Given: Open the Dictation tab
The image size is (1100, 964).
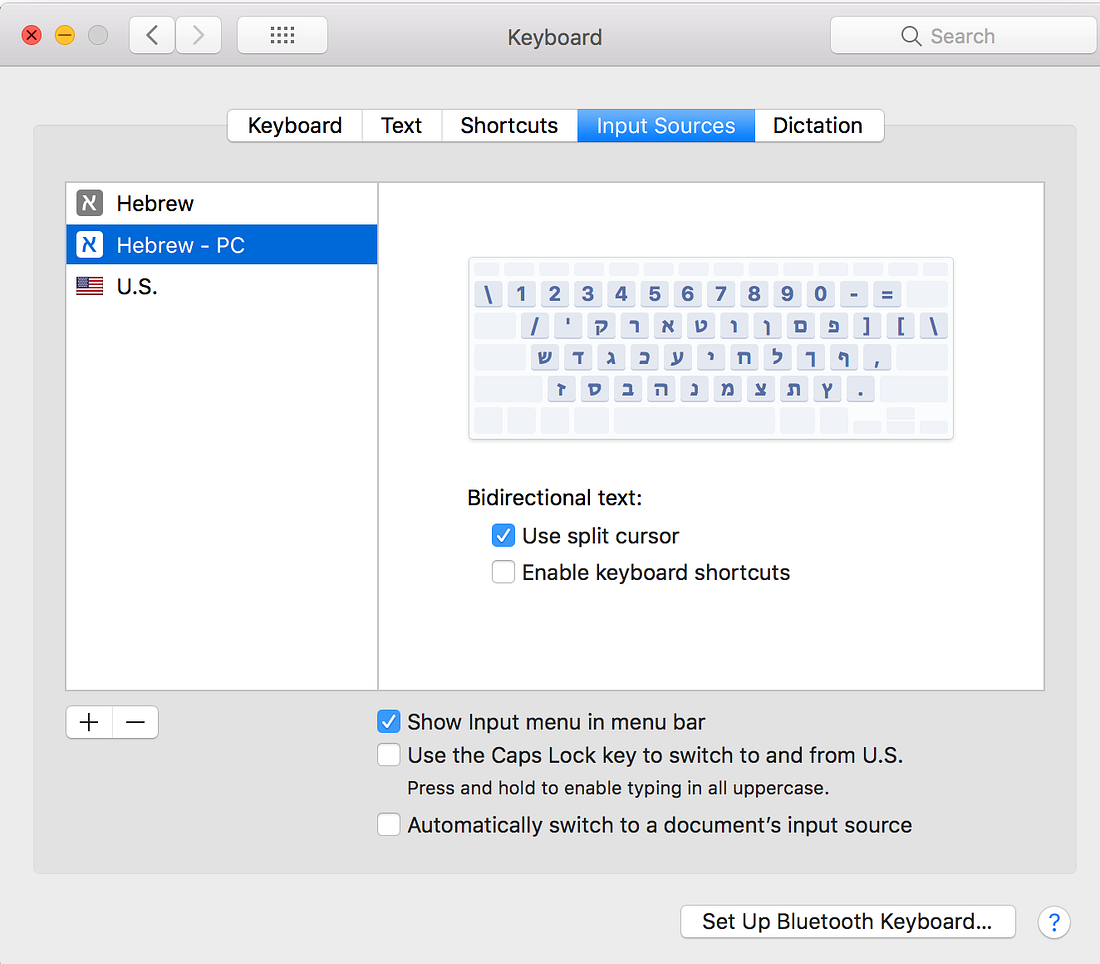Looking at the screenshot, I should coord(818,125).
